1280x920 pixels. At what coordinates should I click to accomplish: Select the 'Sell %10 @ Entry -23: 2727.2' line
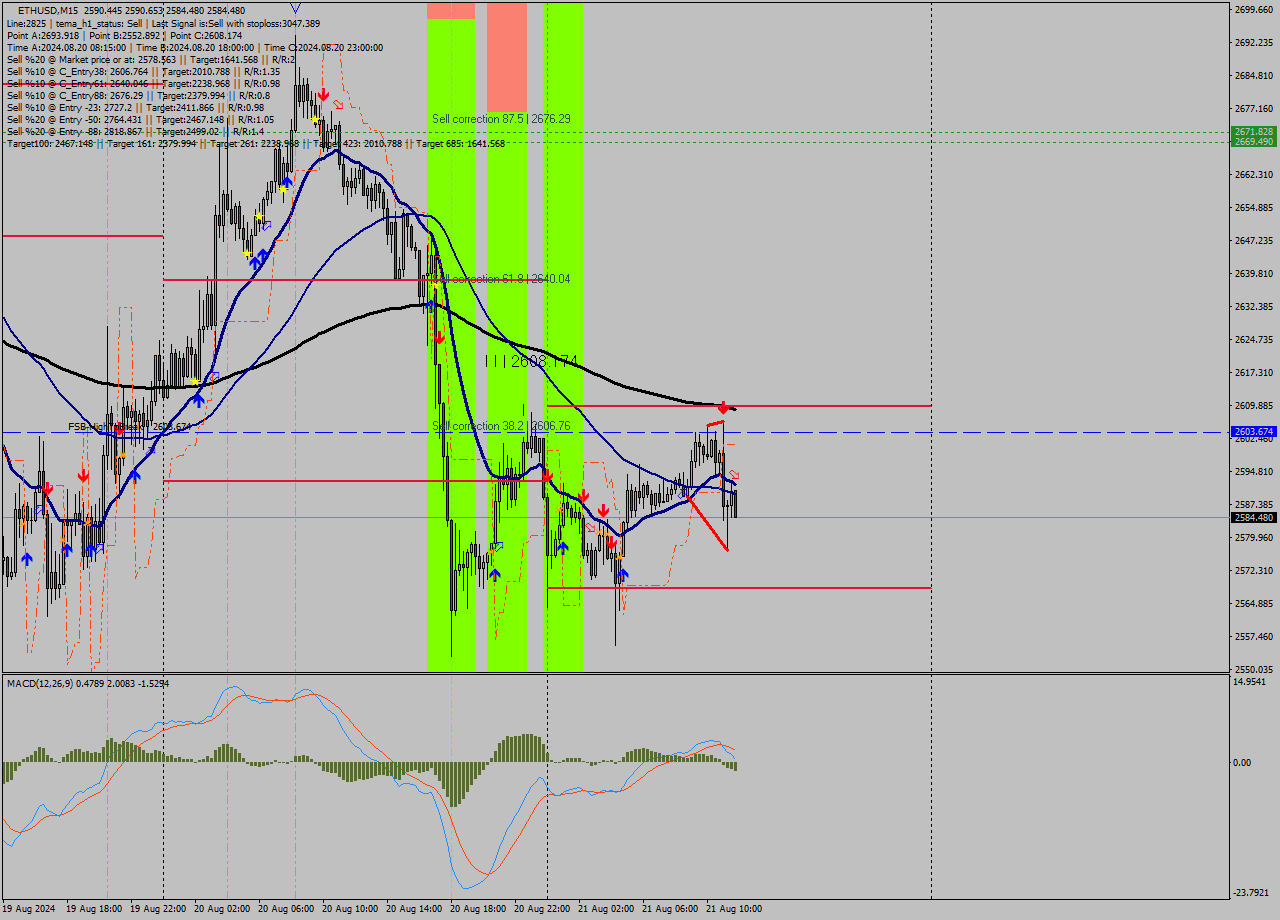pyautogui.click(x=135, y=107)
